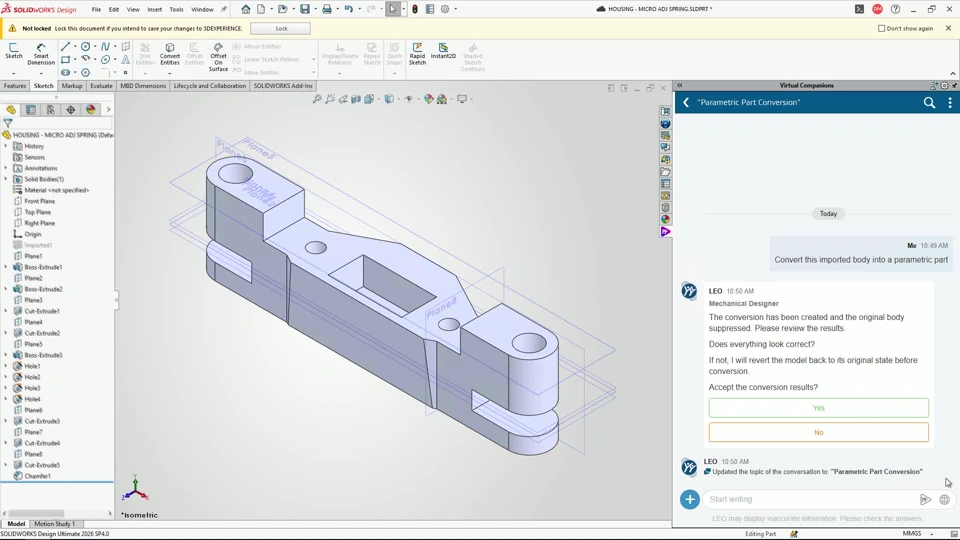Go back using the chat header arrow
The height and width of the screenshot is (540, 960).
tap(686, 103)
